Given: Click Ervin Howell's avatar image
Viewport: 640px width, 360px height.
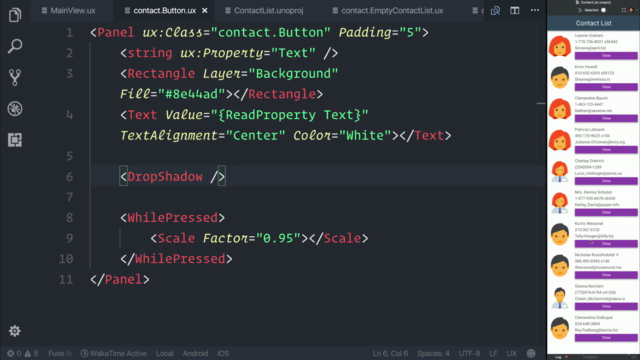Looking at the screenshot, I should pyautogui.click(x=560, y=78).
